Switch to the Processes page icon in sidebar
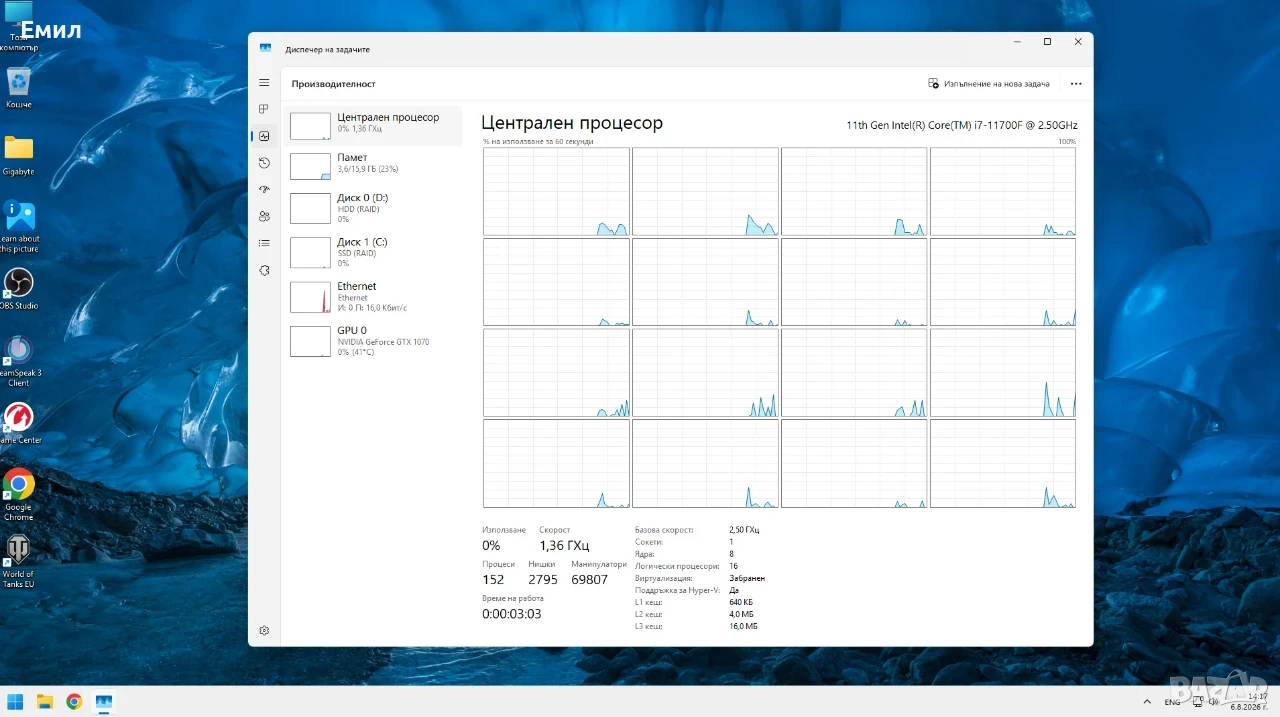 coord(264,109)
